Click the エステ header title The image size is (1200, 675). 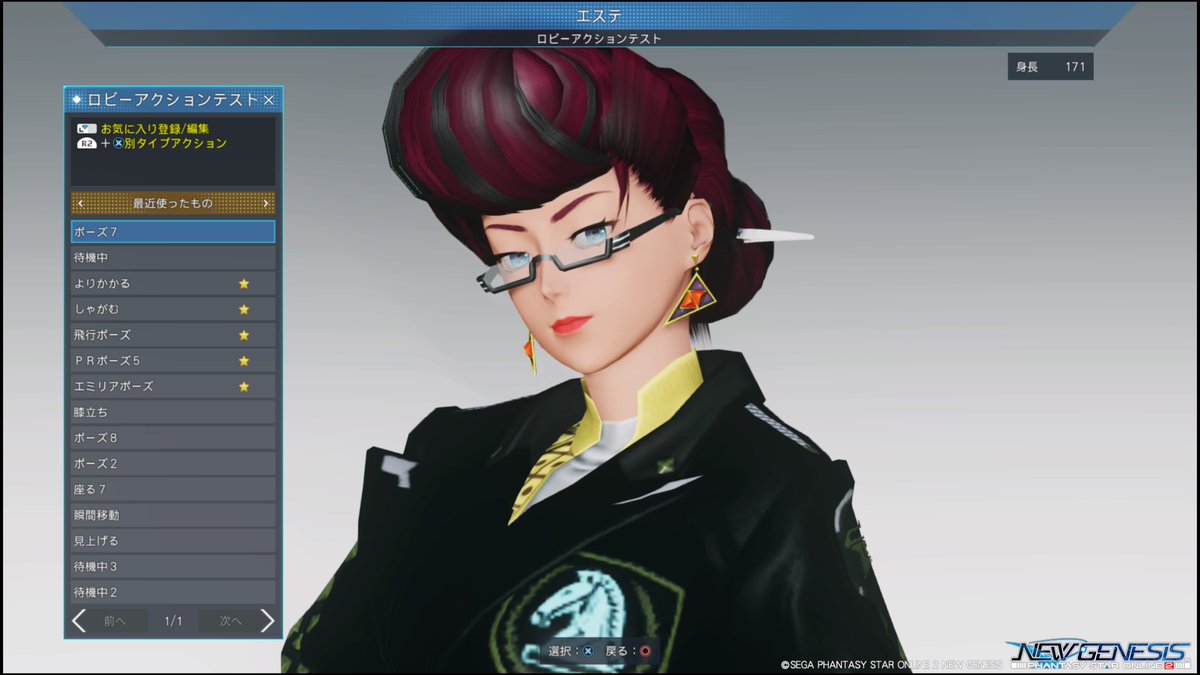[x=599, y=15]
